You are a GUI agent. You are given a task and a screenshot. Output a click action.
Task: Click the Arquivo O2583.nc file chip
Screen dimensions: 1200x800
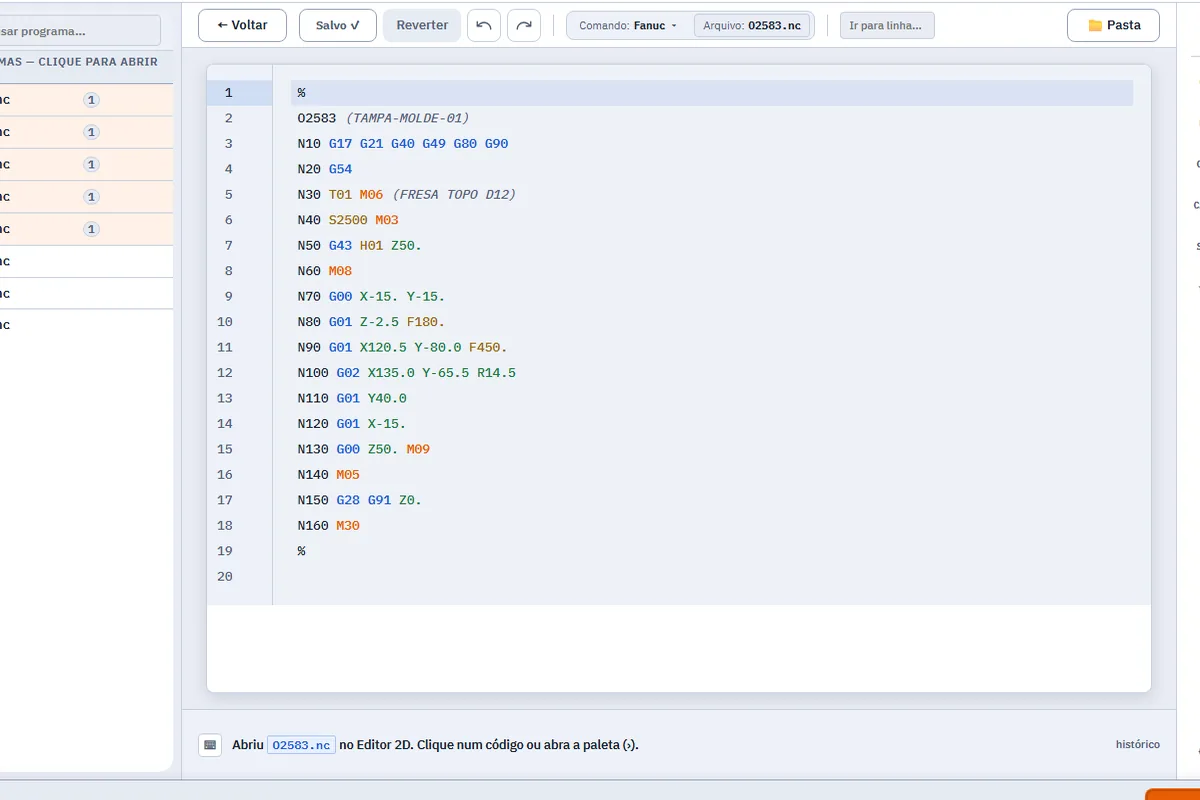(x=752, y=26)
